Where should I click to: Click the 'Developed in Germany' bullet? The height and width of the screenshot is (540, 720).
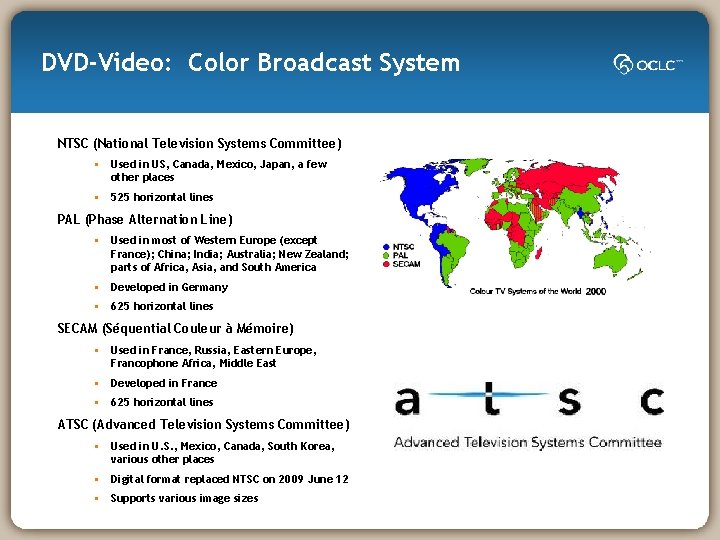169,287
